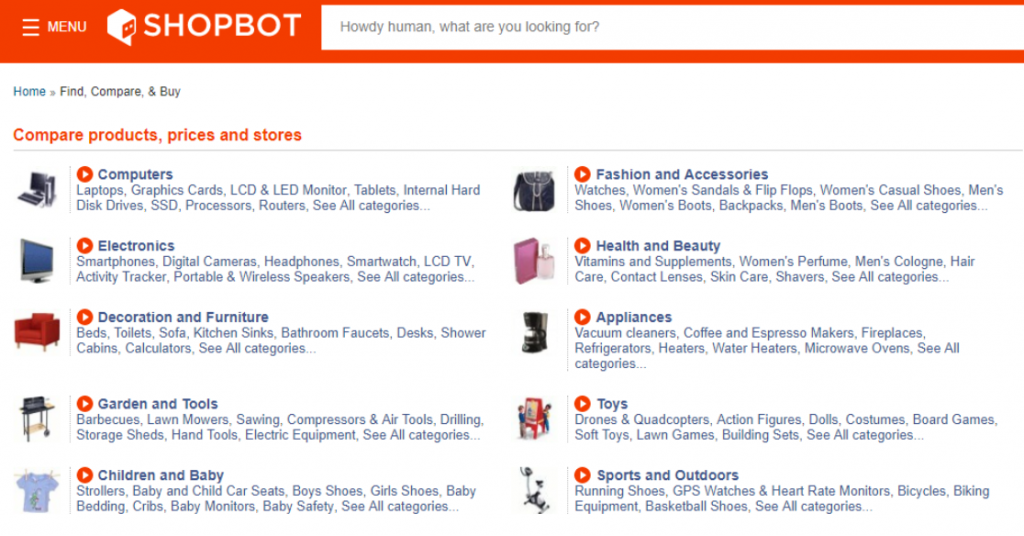Open the Electronics category heading
This screenshot has height=536, width=1024.
click(136, 245)
